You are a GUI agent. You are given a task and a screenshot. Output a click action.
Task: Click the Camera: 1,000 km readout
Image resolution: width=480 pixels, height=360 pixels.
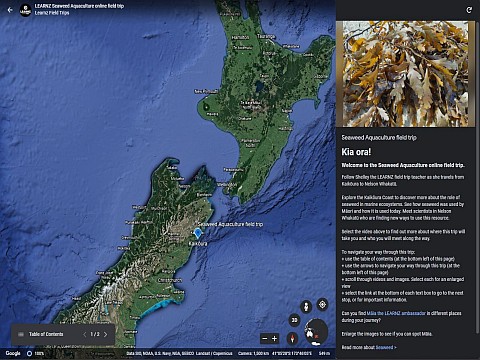[253, 353]
